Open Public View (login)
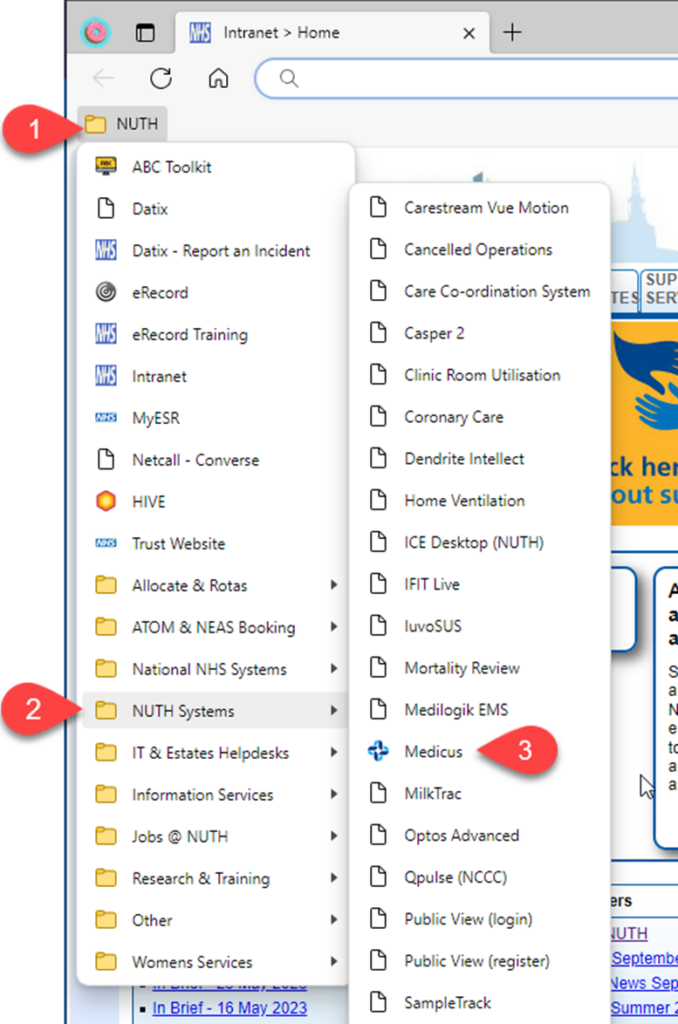The width and height of the screenshot is (678, 1024). 479,918
